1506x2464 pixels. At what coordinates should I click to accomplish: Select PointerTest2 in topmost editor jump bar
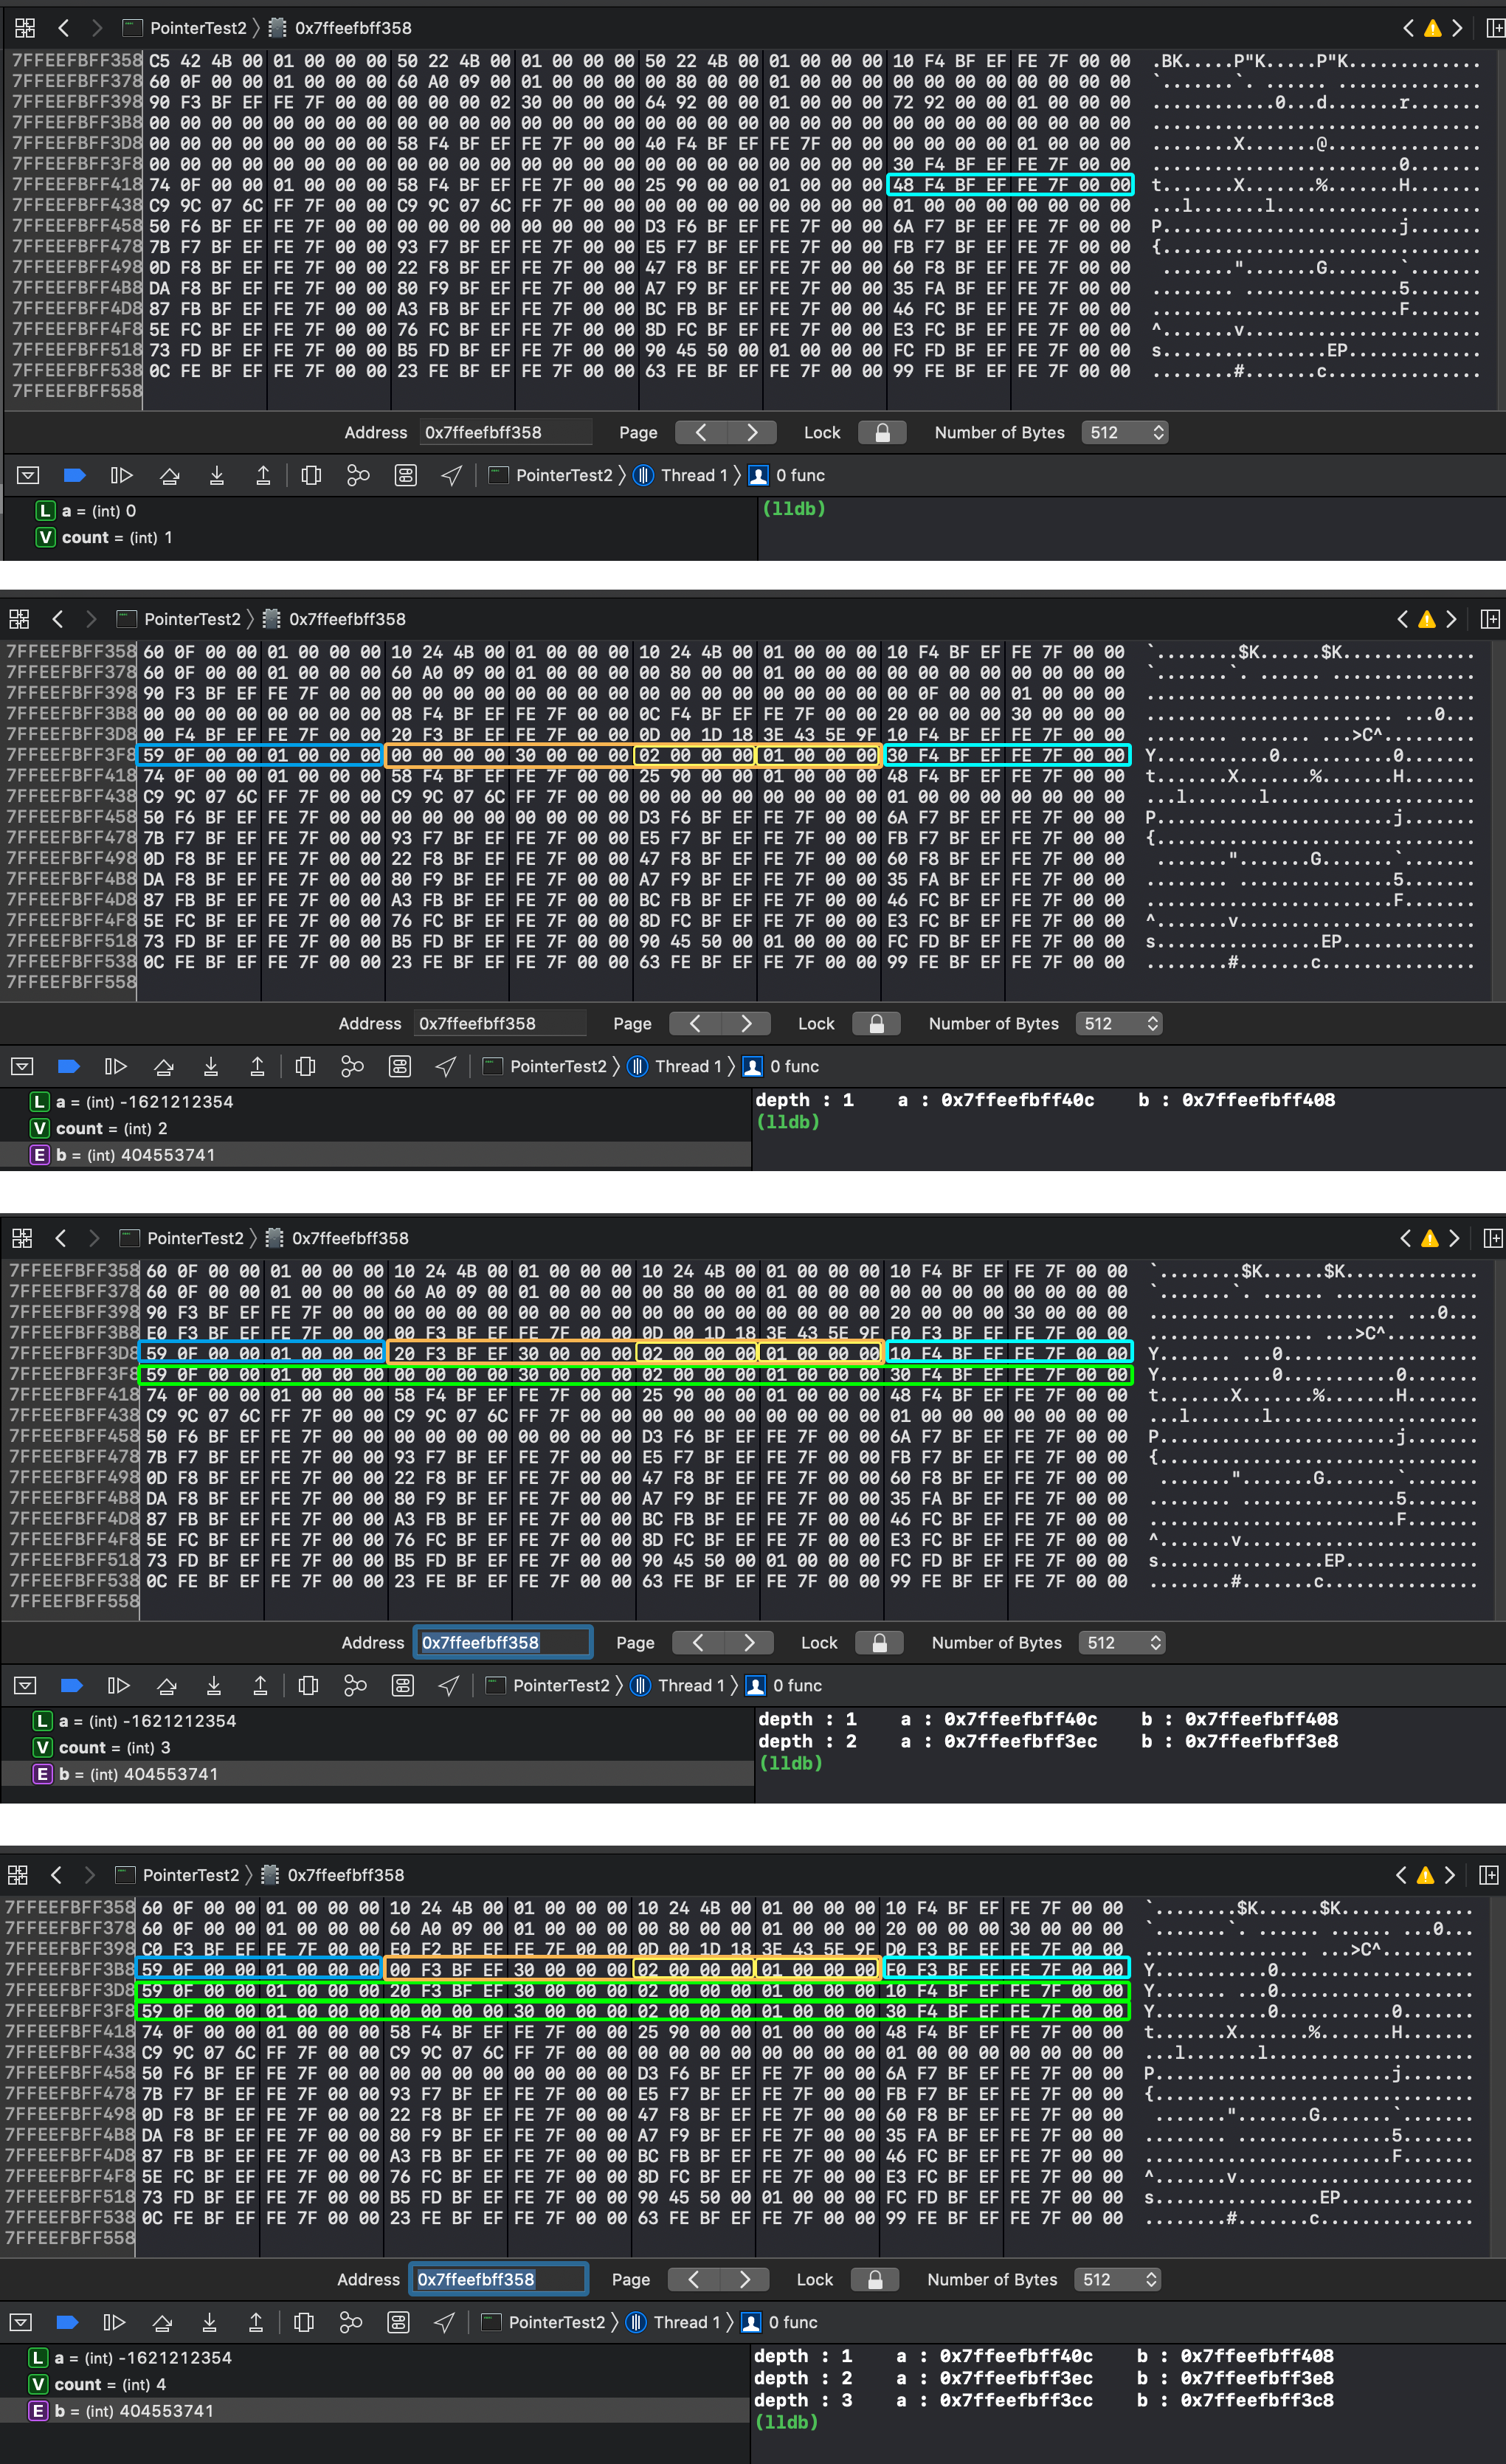click(197, 28)
